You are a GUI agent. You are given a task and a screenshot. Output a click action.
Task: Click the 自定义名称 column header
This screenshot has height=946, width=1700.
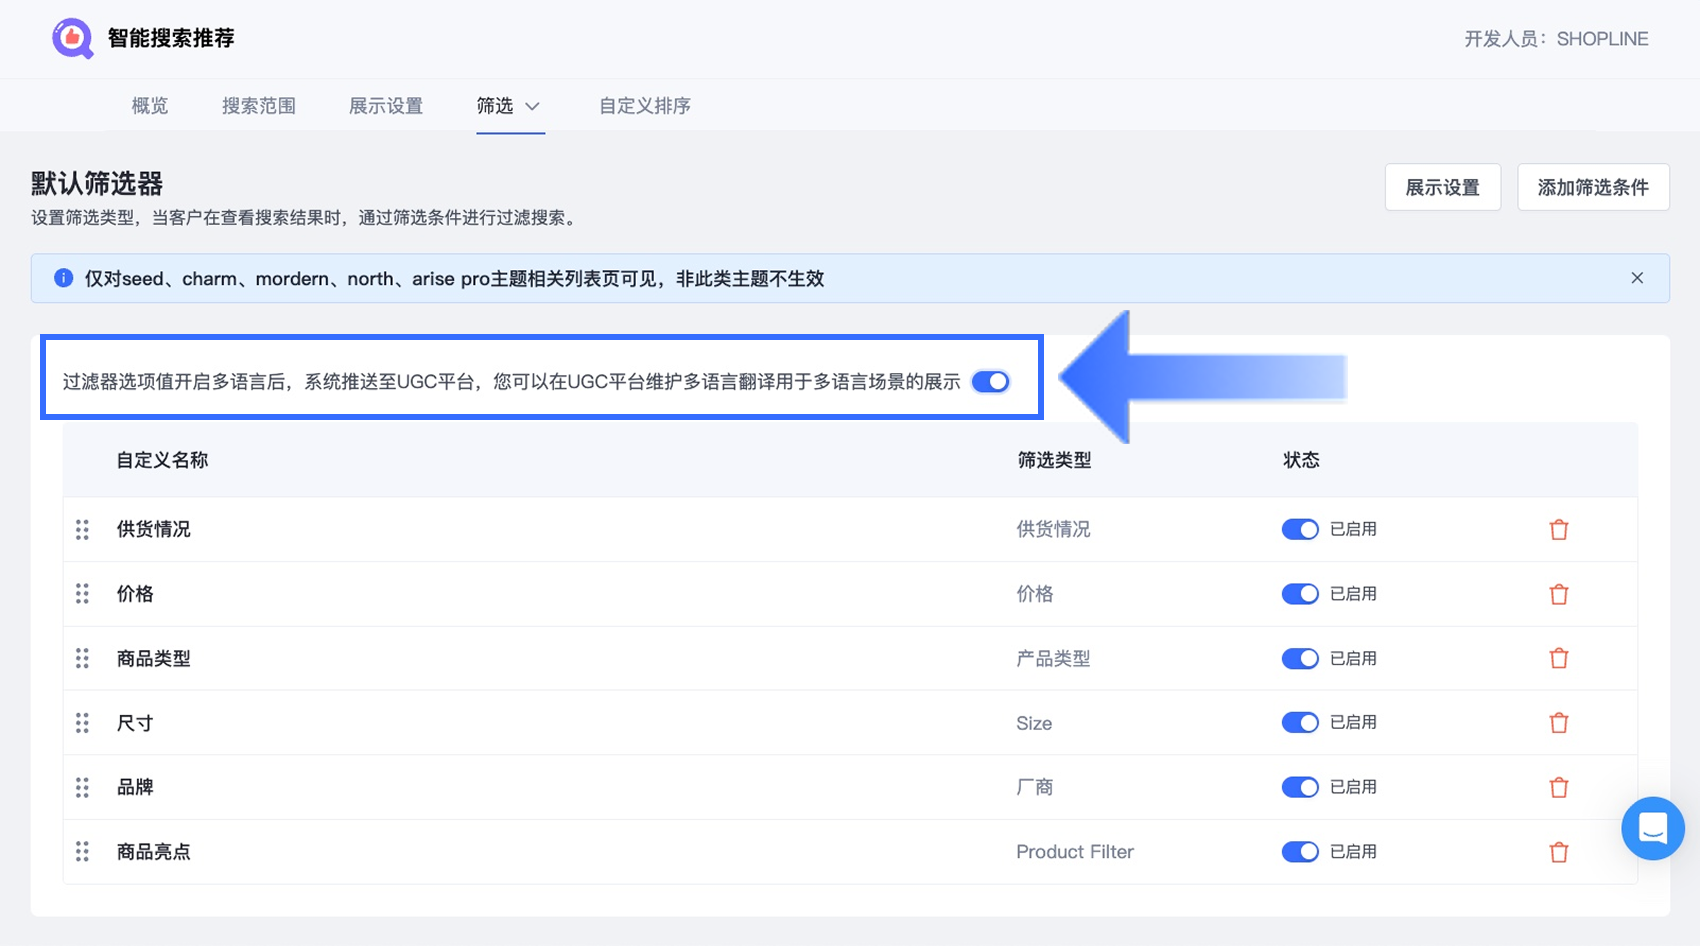click(162, 460)
